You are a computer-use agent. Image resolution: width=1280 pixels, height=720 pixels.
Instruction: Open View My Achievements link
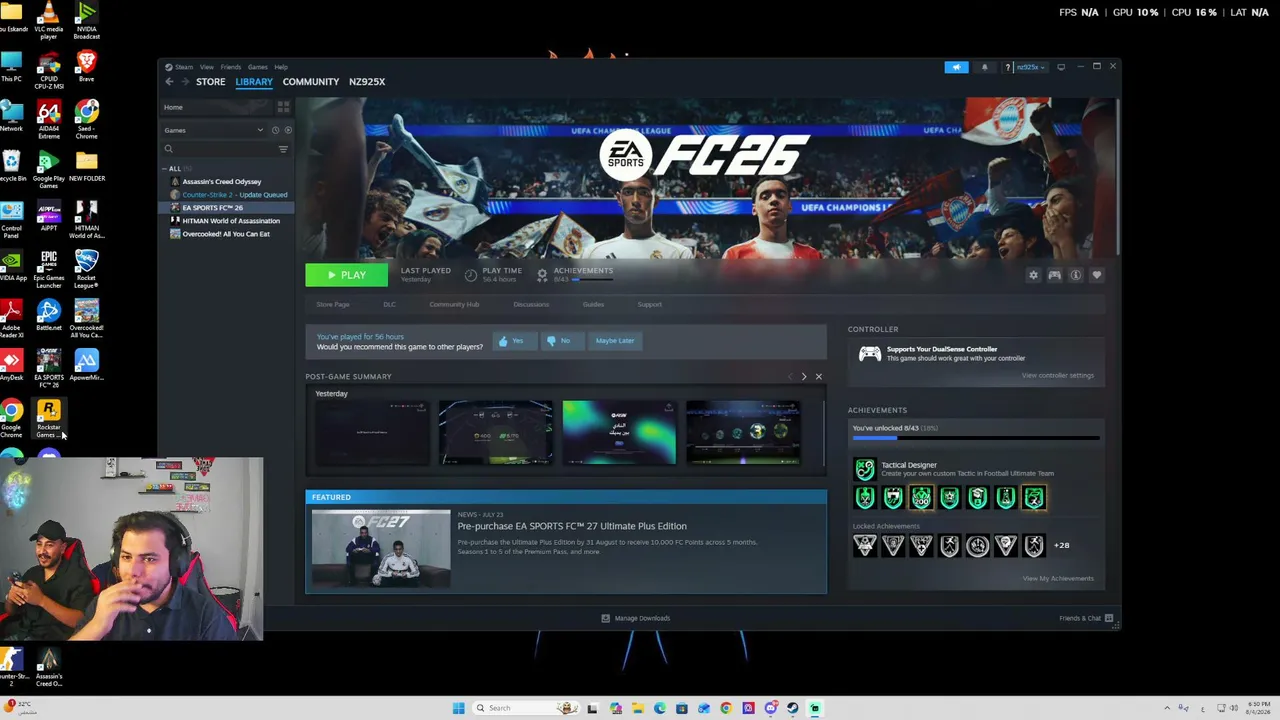click(x=1058, y=578)
